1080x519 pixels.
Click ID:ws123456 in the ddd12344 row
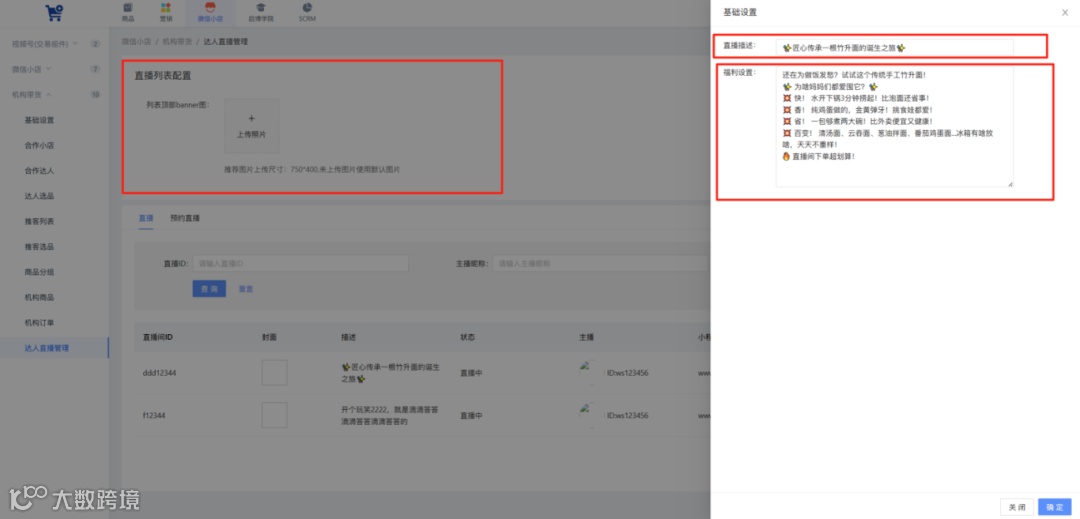click(x=627, y=372)
